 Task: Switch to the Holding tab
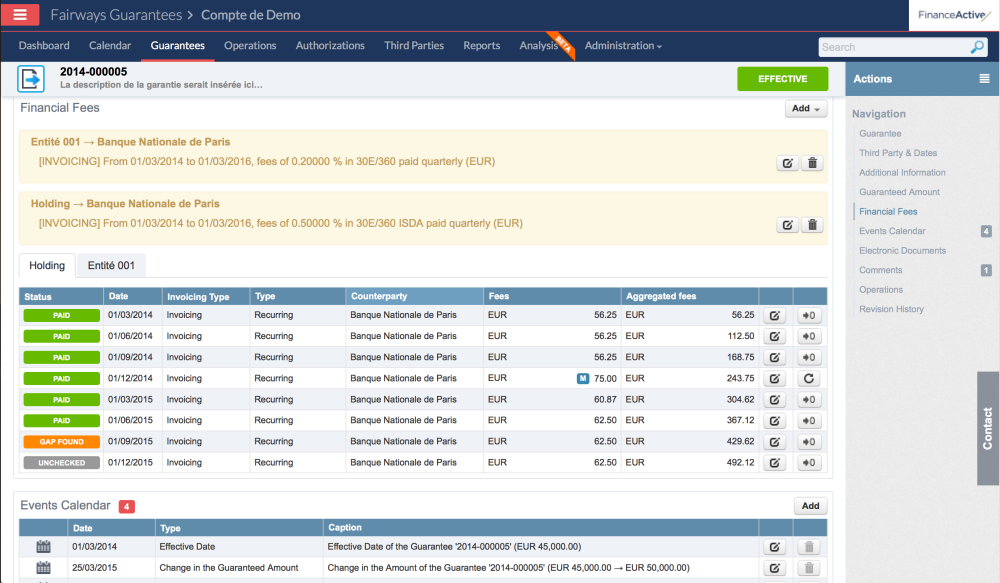47,266
